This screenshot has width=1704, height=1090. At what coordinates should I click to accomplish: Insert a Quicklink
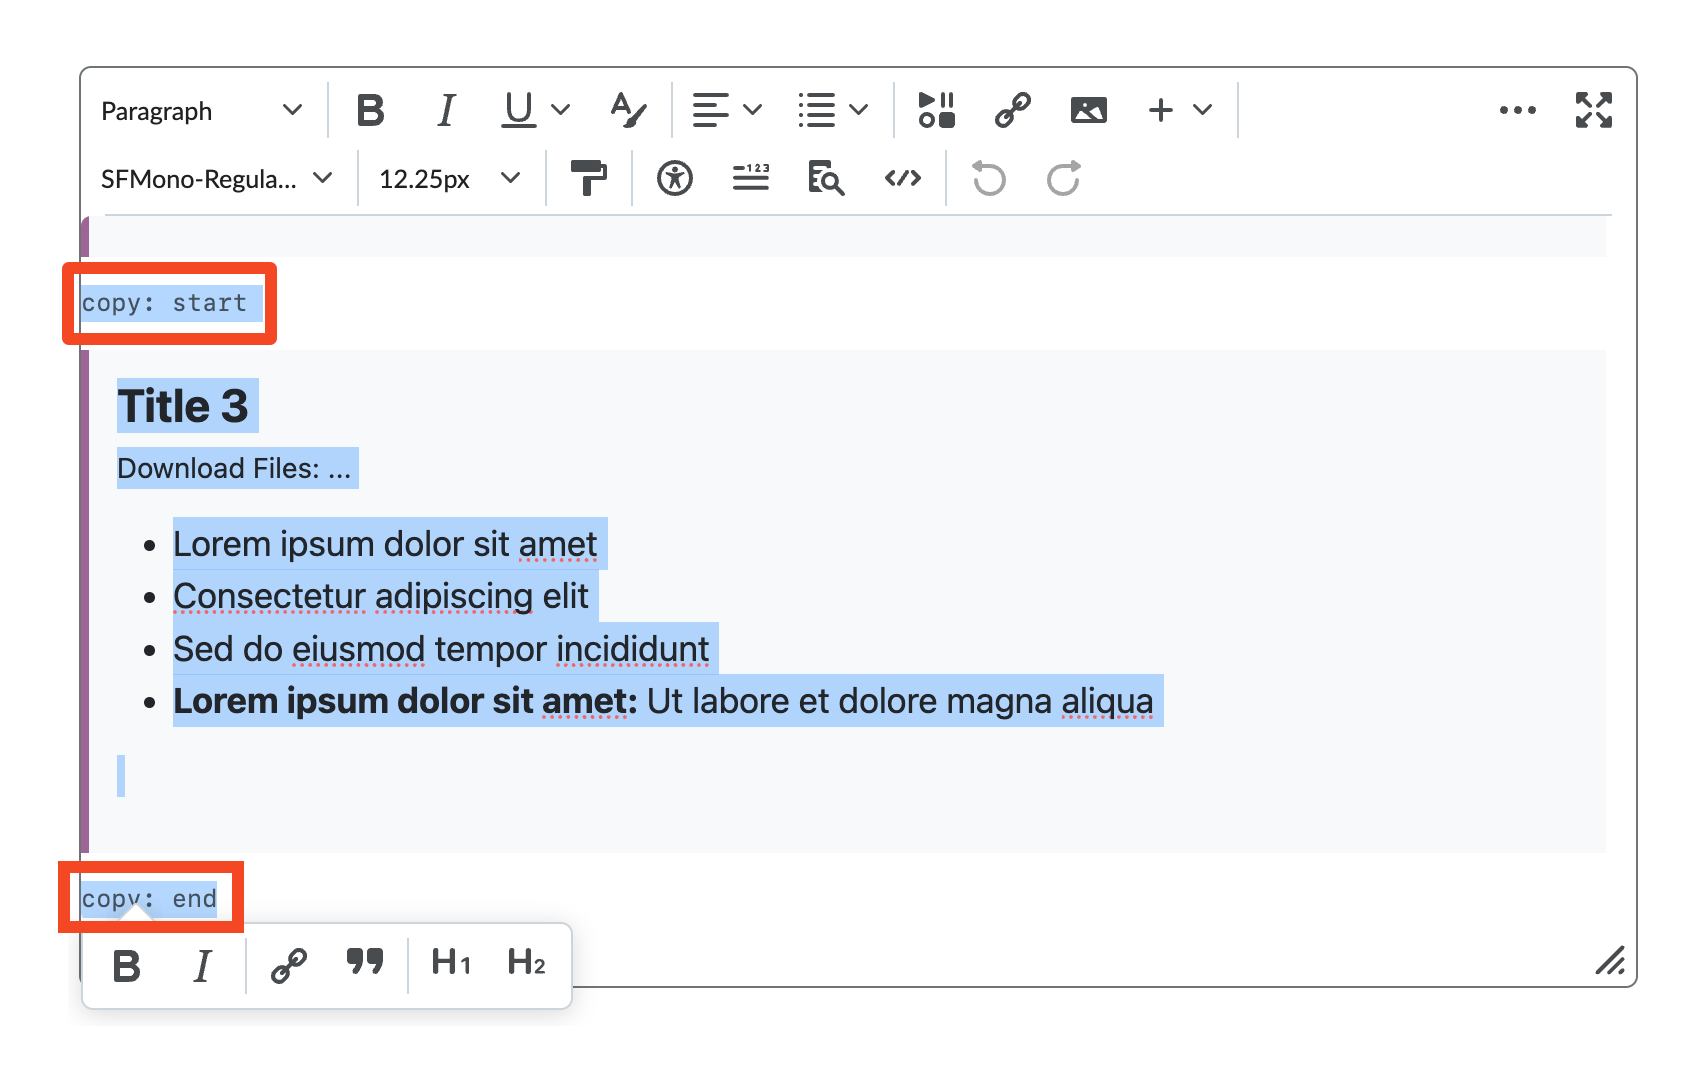[1011, 110]
